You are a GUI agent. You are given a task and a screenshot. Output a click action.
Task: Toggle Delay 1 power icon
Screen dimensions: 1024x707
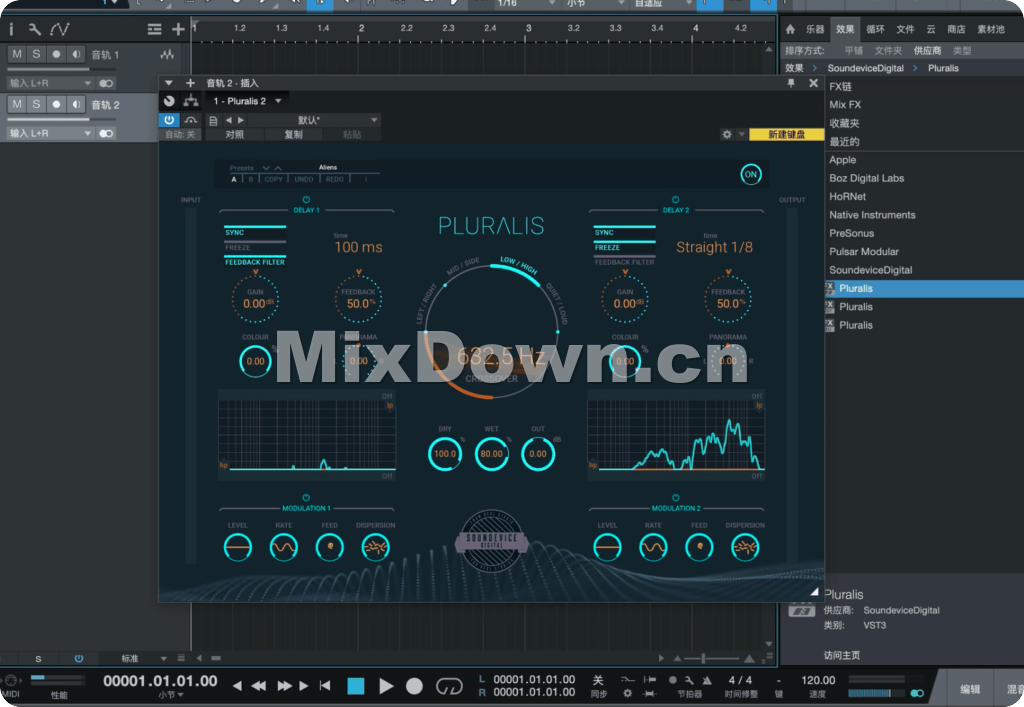tap(306, 200)
